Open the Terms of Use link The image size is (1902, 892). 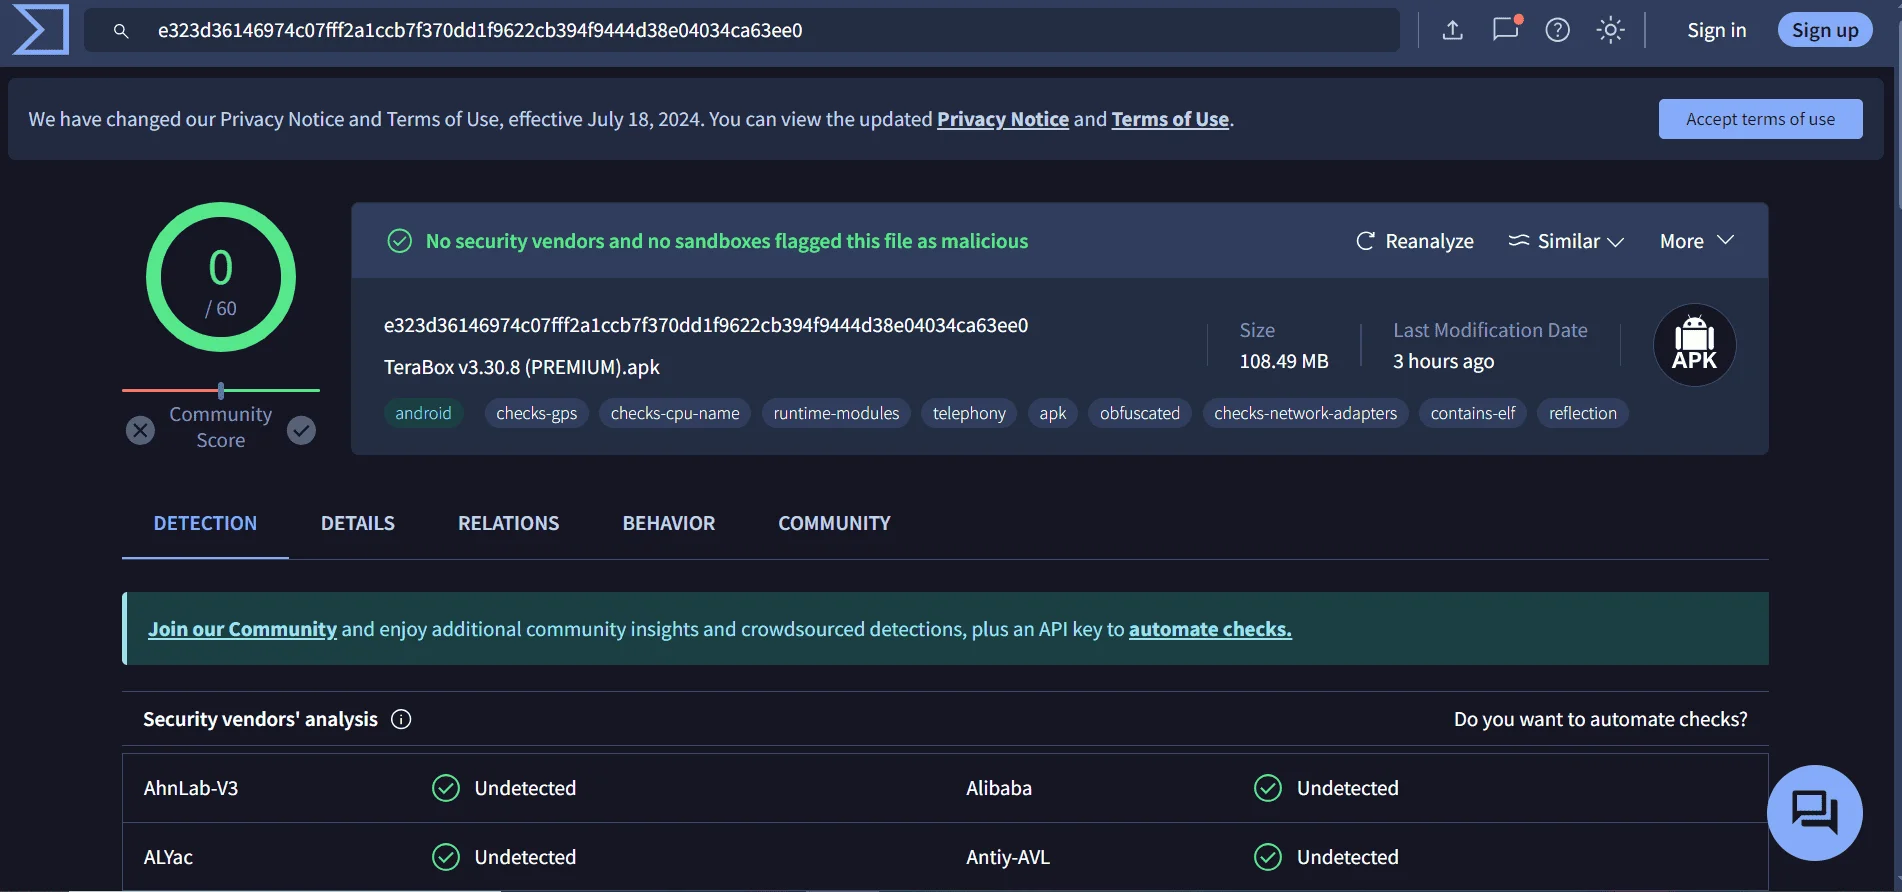1170,119
